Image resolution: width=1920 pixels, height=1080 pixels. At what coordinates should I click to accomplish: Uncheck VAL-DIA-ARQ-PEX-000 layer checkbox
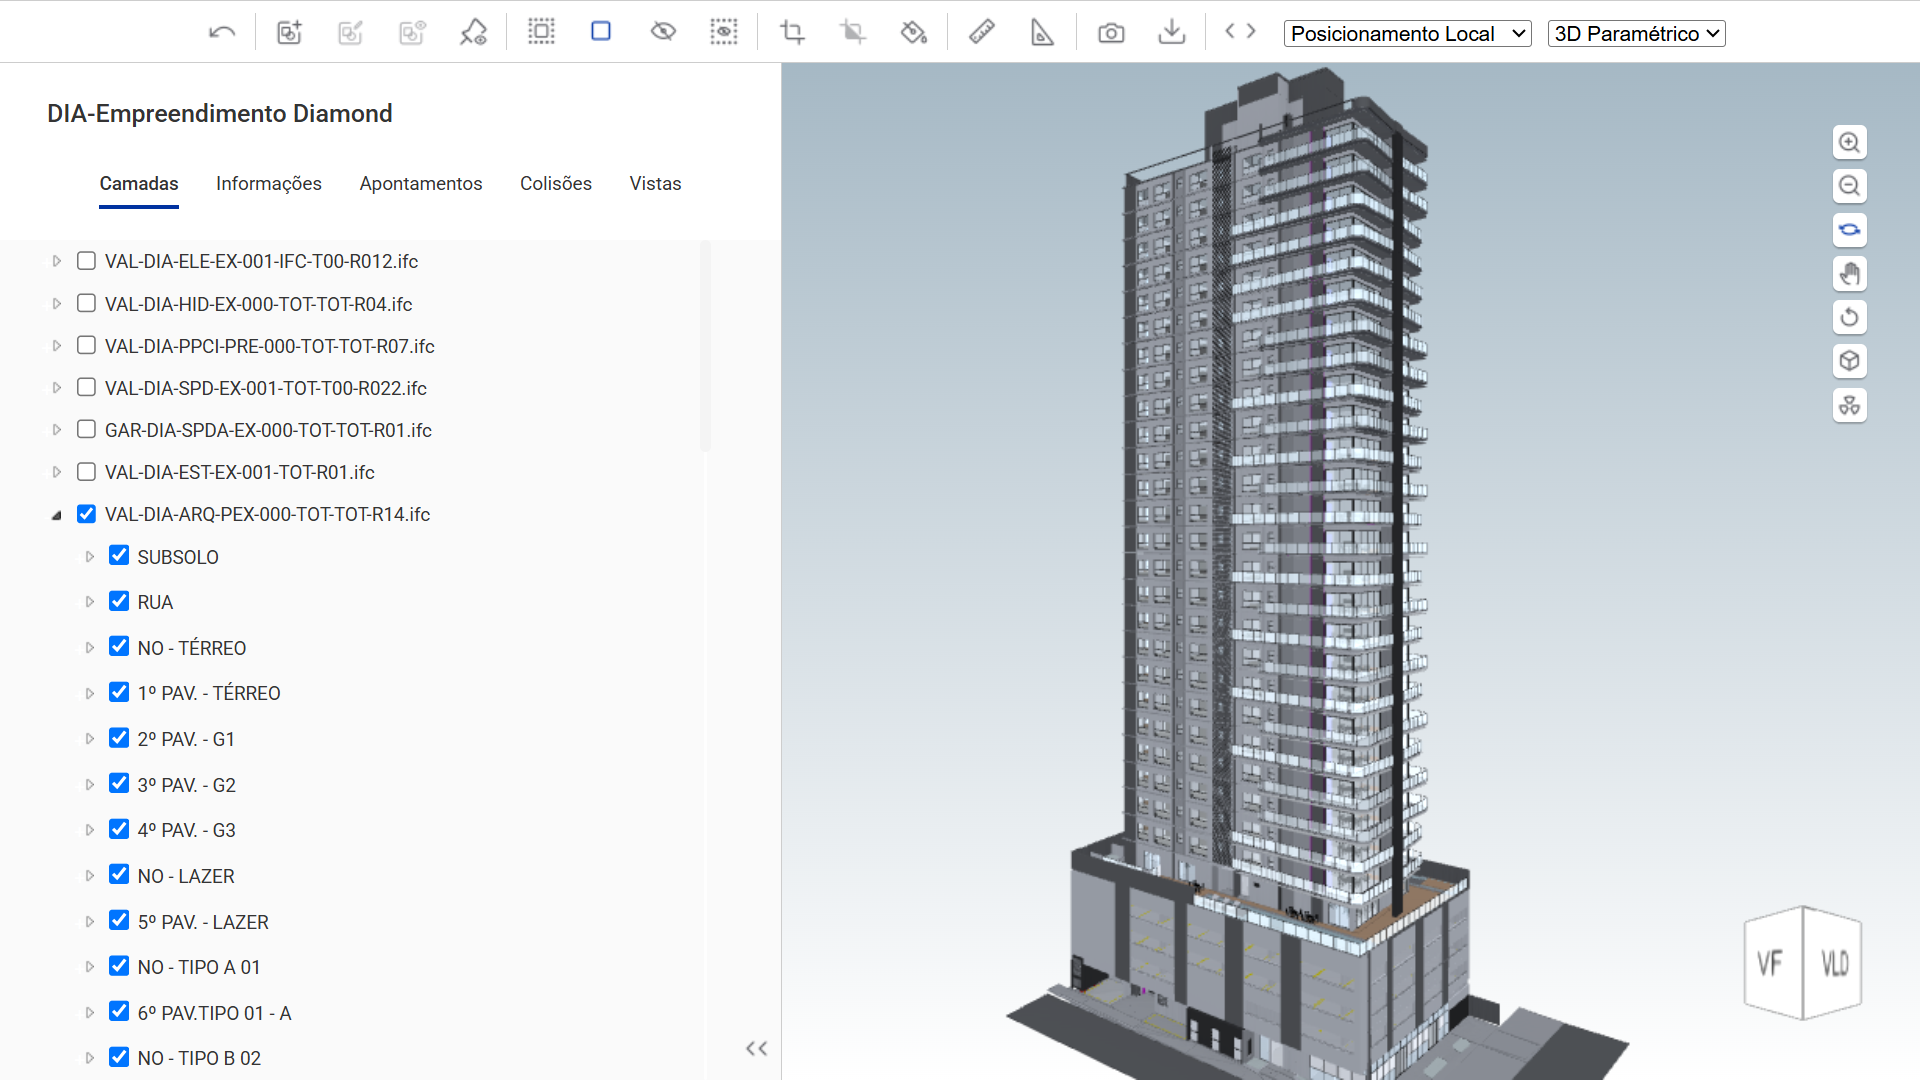click(x=87, y=513)
